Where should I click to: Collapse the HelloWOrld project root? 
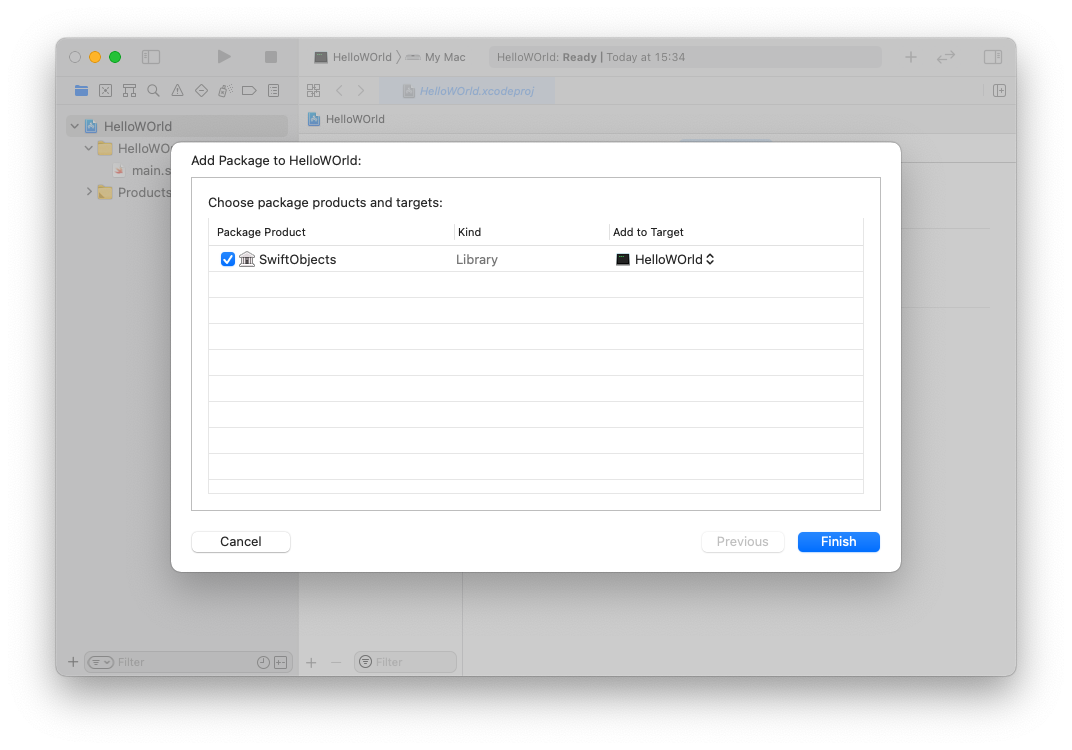tap(75, 126)
